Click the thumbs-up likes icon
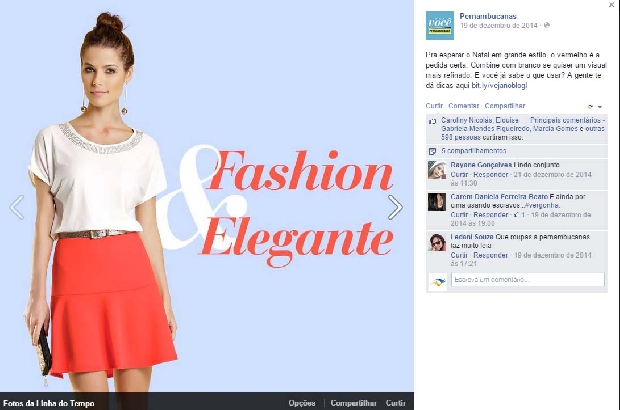Image resolution: width=620 pixels, height=410 pixels. coord(433,121)
